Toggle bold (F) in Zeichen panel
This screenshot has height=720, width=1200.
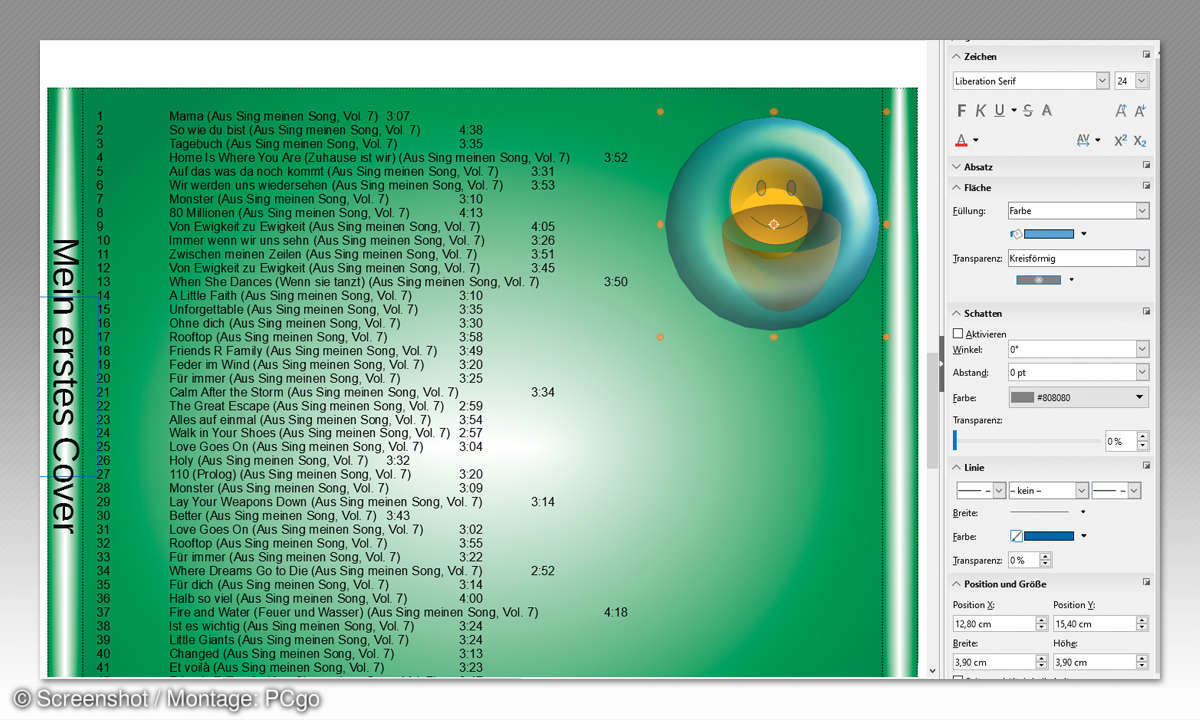[x=962, y=110]
